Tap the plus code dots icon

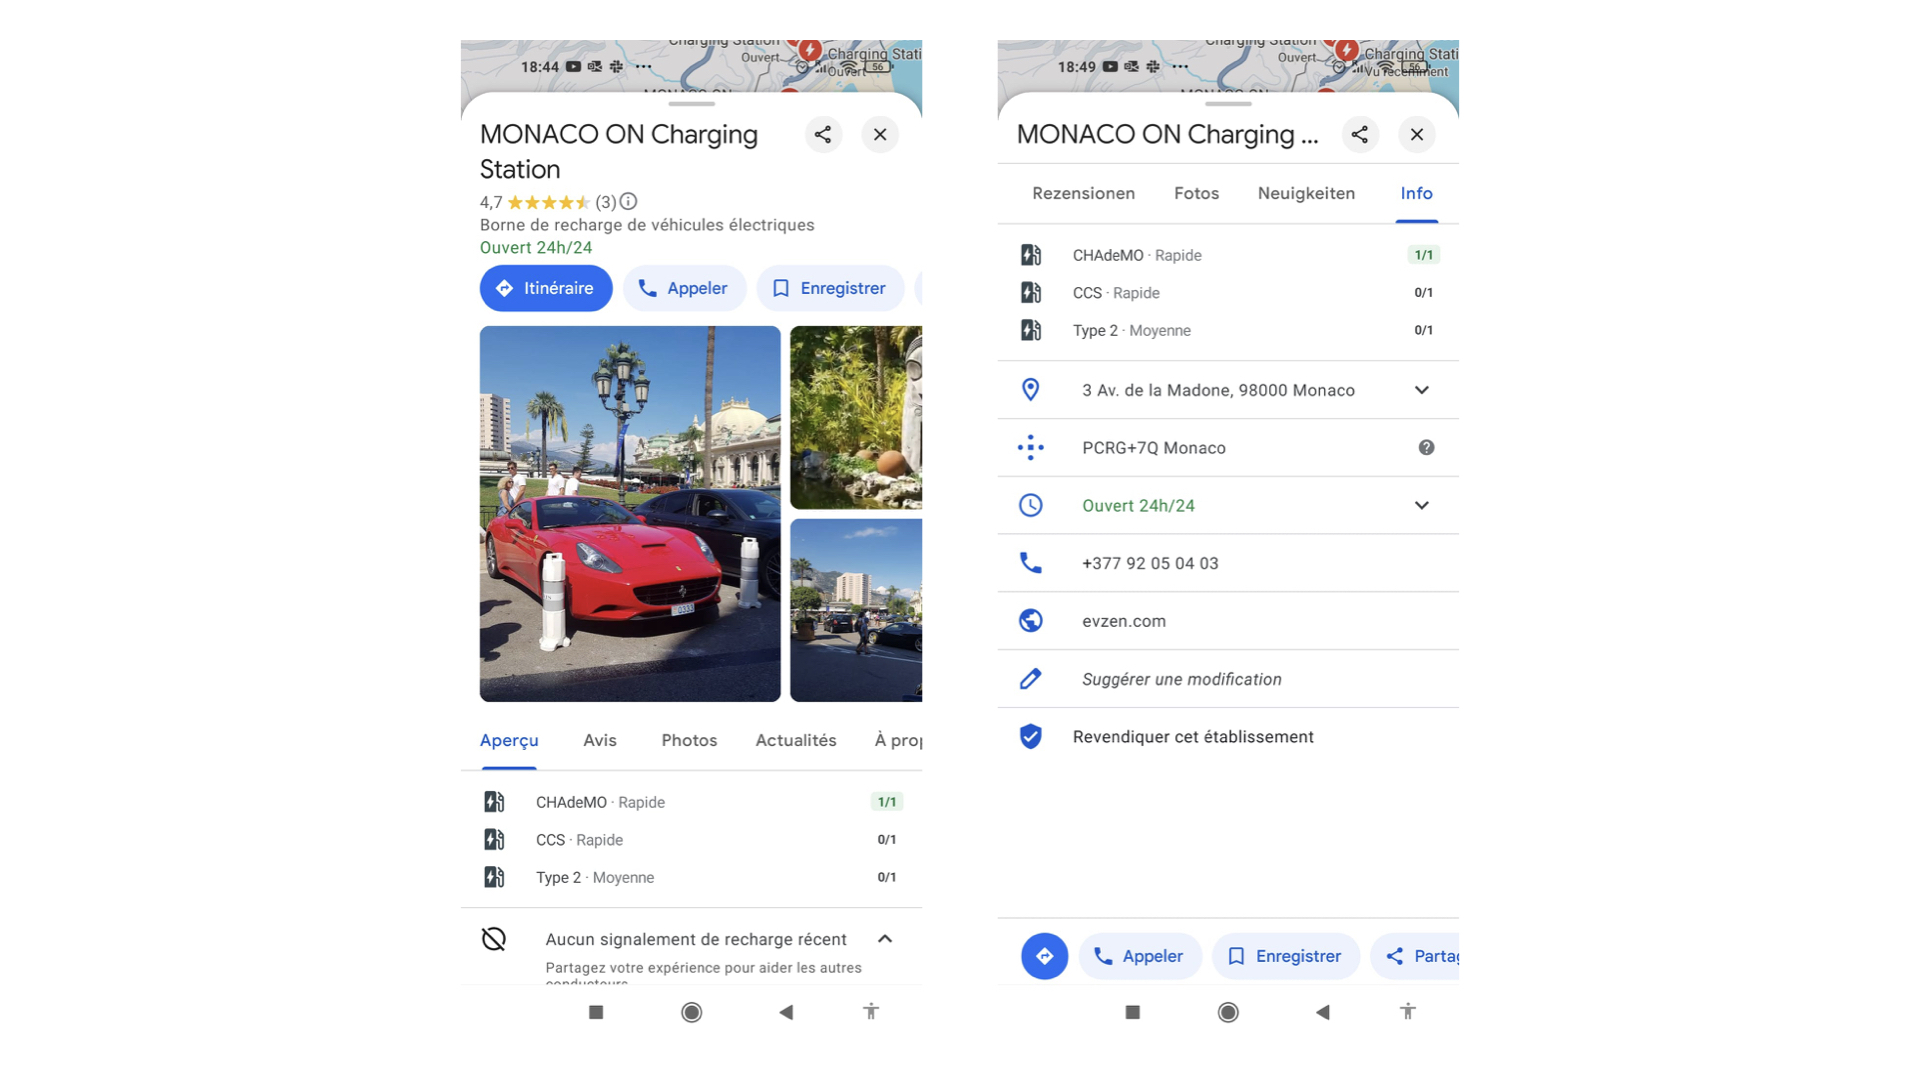(x=1031, y=448)
